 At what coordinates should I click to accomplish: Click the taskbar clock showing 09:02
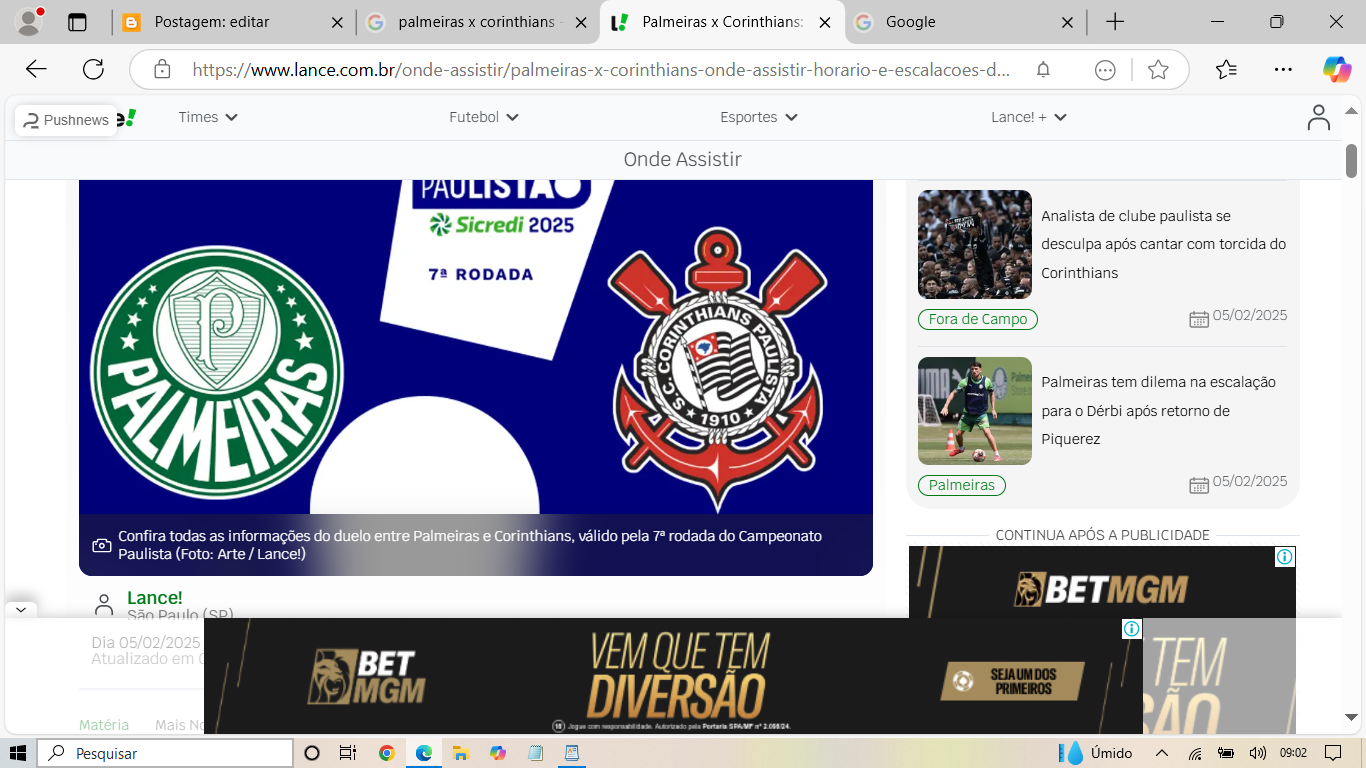[1293, 753]
